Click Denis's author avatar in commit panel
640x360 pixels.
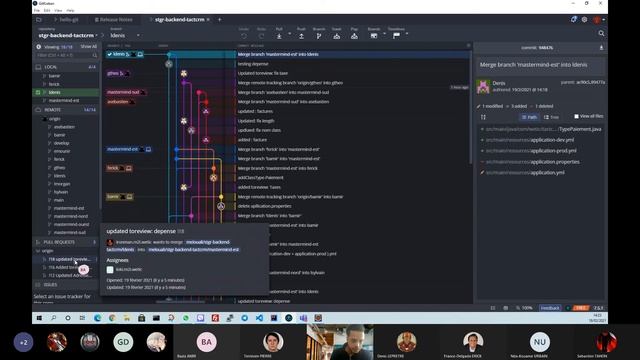[x=483, y=87]
